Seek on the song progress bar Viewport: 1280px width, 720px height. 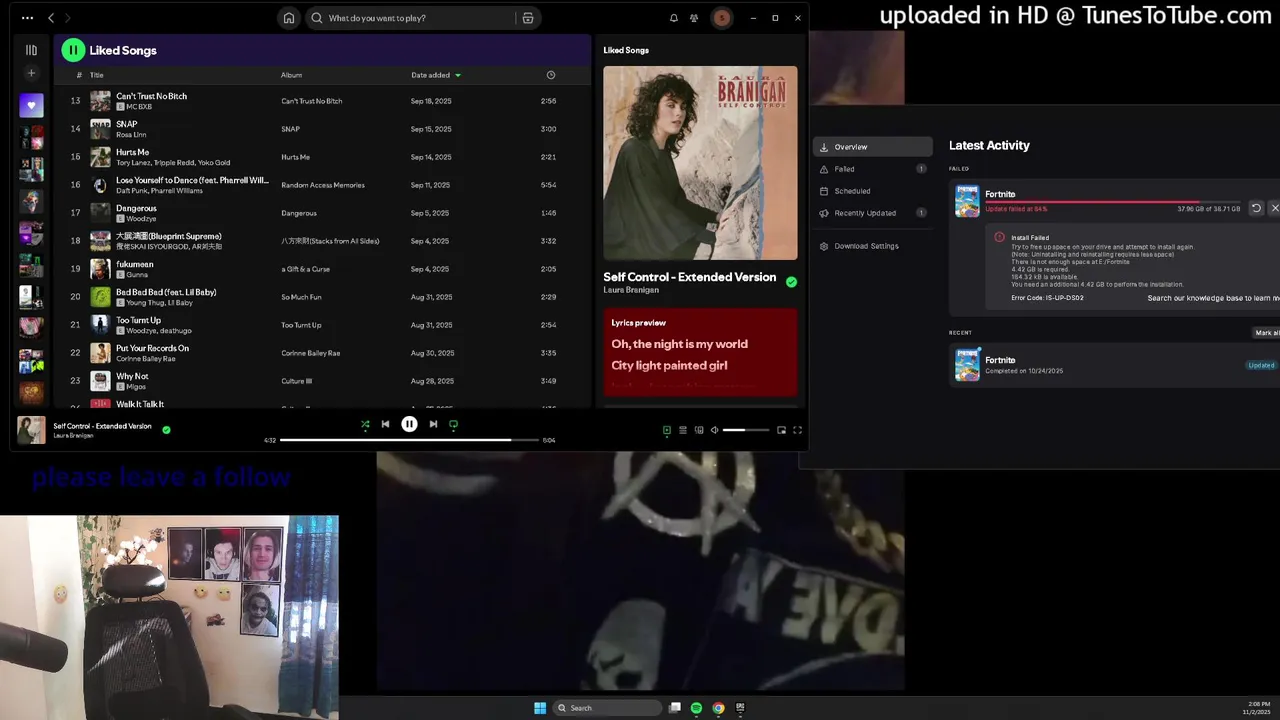(x=409, y=440)
